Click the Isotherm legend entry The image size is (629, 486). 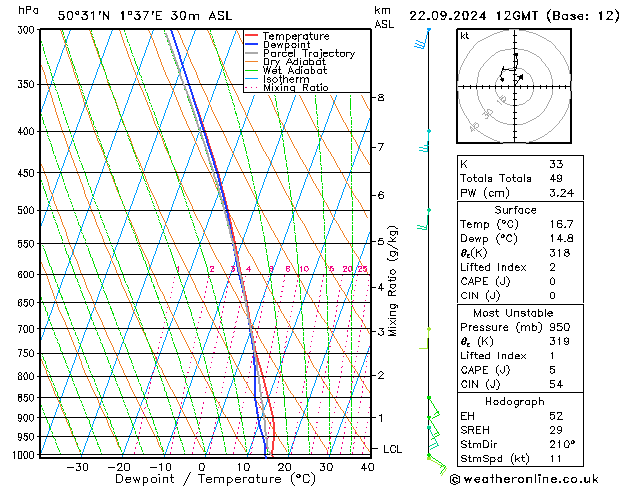coord(286,79)
